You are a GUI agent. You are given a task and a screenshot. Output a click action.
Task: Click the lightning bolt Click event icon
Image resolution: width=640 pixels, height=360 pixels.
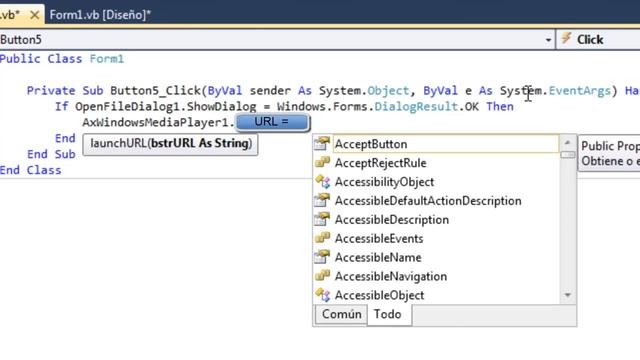(x=566, y=39)
